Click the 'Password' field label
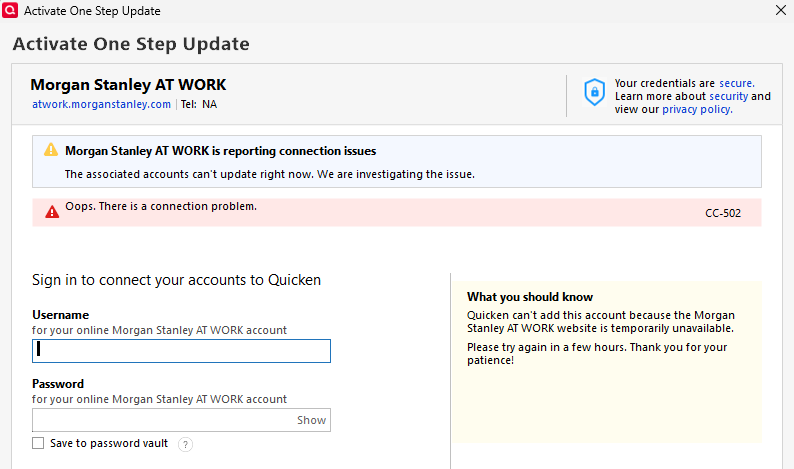This screenshot has width=794, height=469. (58, 384)
